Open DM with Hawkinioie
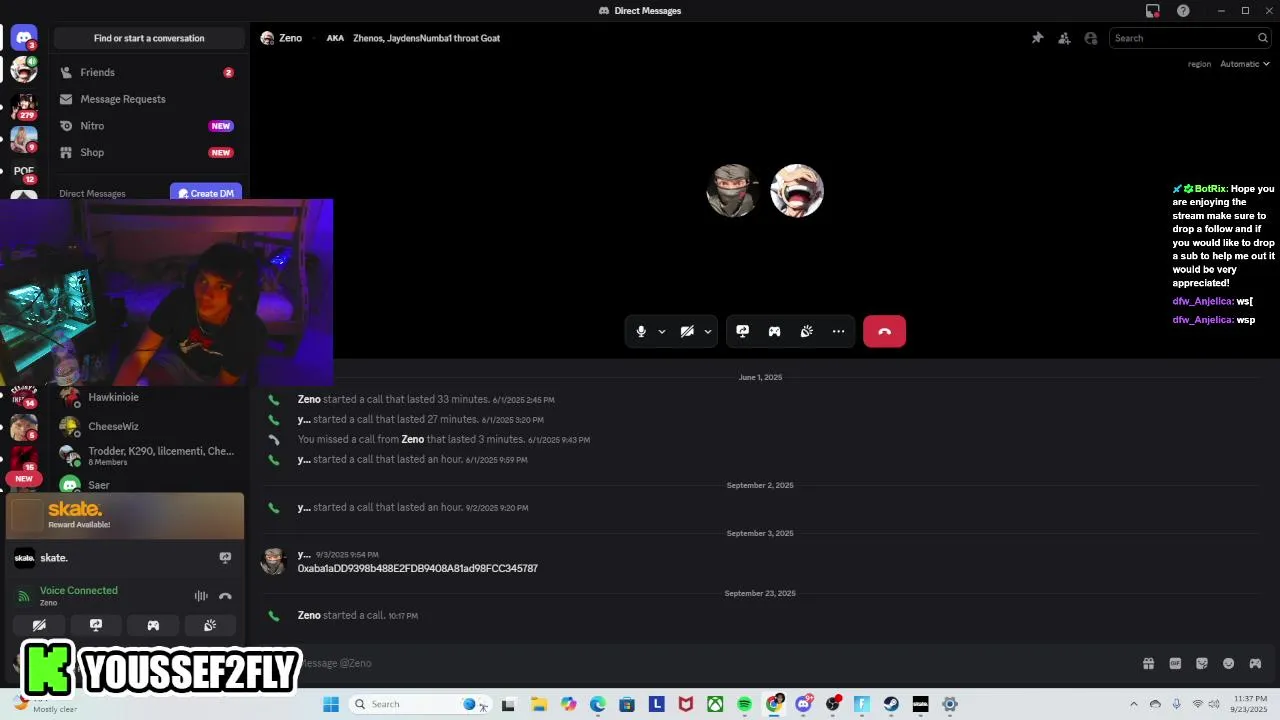1280x720 pixels. (x=148, y=397)
